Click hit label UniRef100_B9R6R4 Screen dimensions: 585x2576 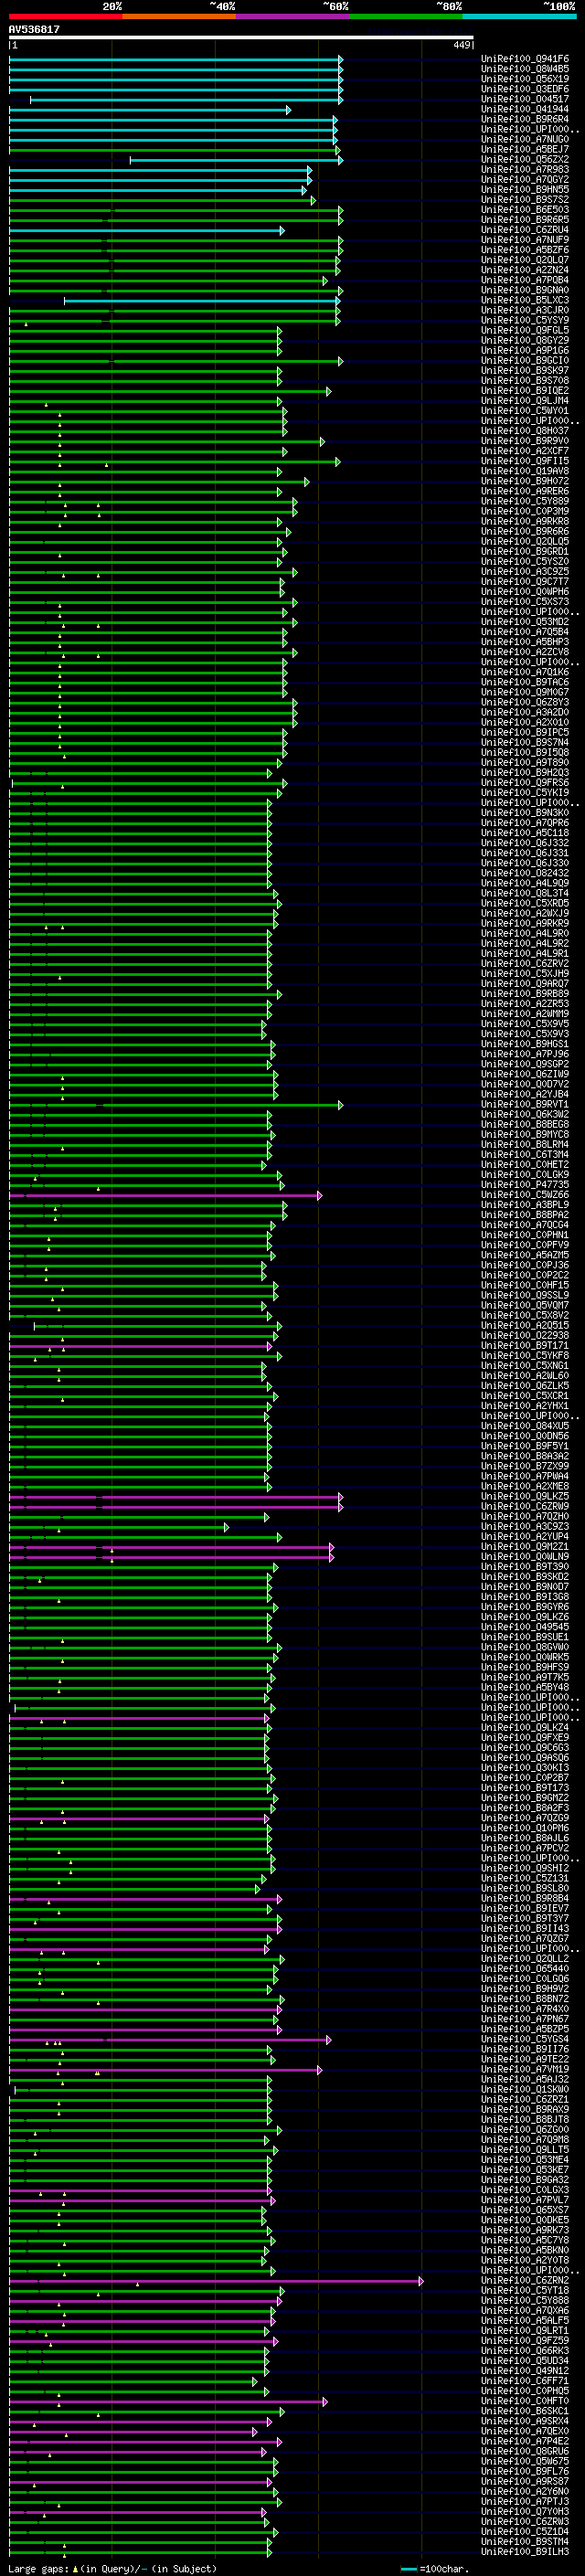click(x=525, y=119)
